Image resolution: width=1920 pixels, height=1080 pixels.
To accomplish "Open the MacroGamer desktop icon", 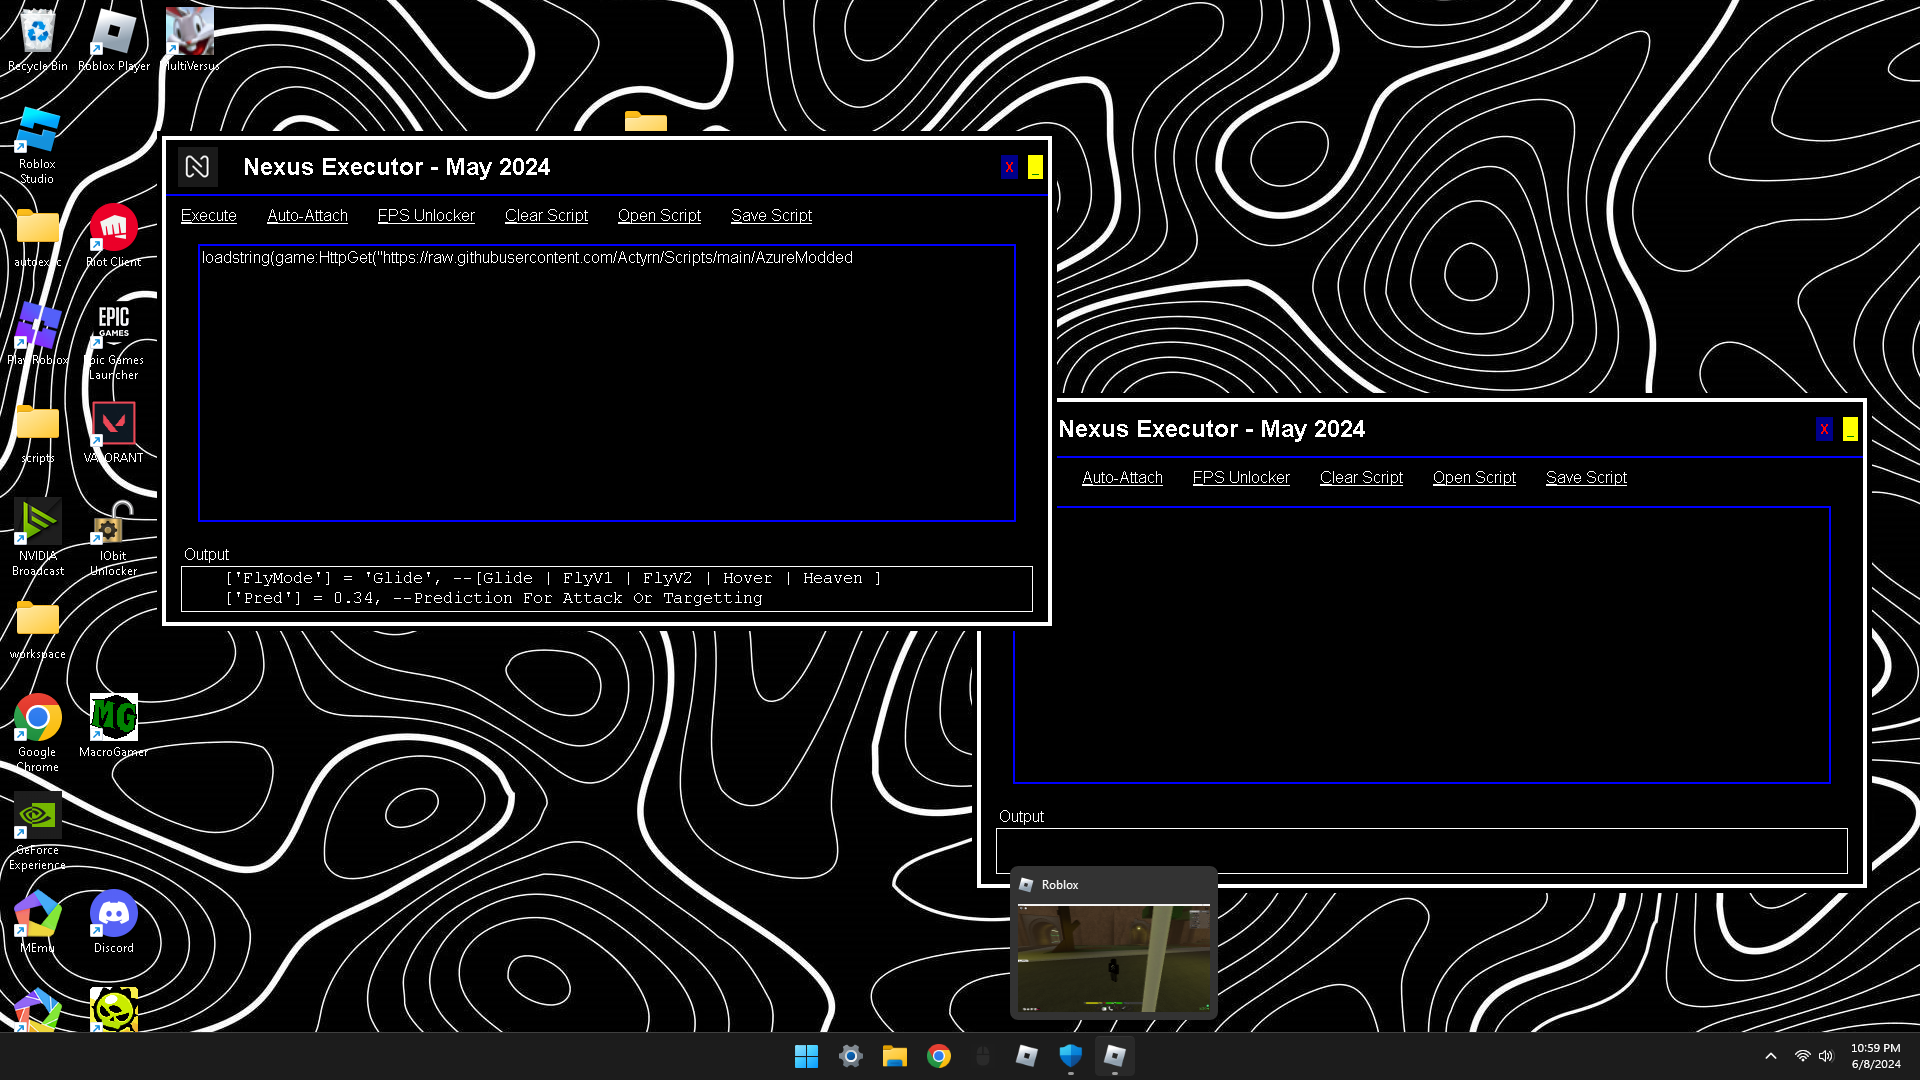I will [x=113, y=718].
